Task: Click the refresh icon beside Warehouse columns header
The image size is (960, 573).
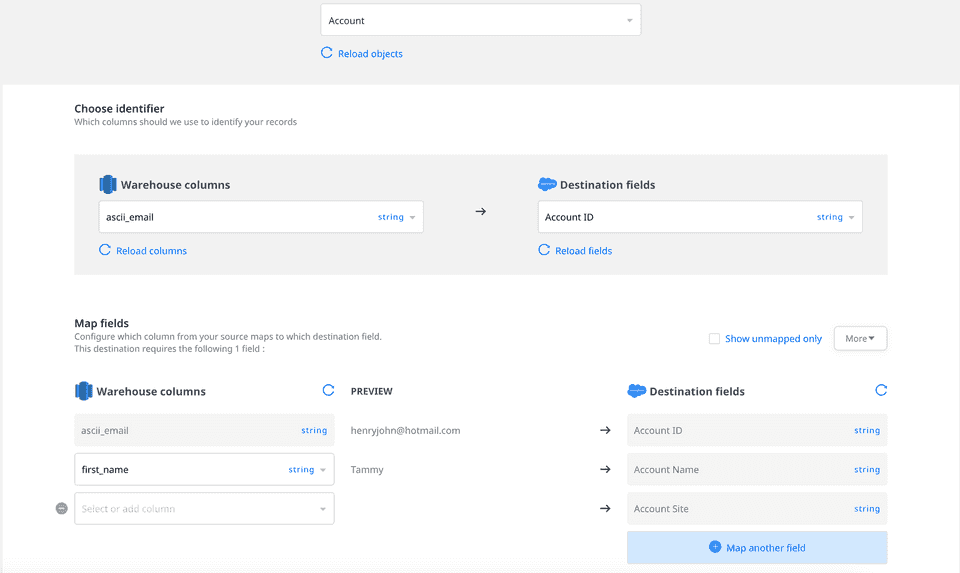Action: click(x=328, y=391)
